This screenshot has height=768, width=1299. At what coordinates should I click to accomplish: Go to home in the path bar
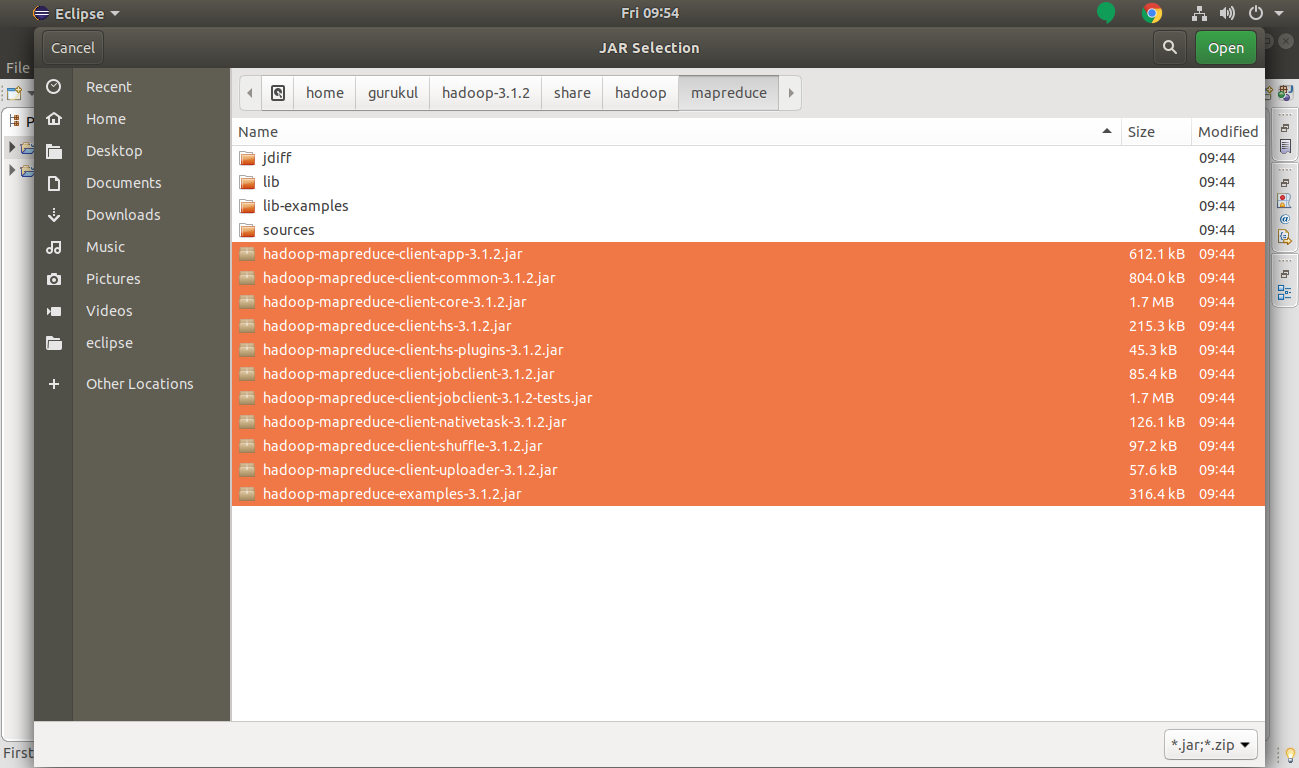[x=325, y=93]
